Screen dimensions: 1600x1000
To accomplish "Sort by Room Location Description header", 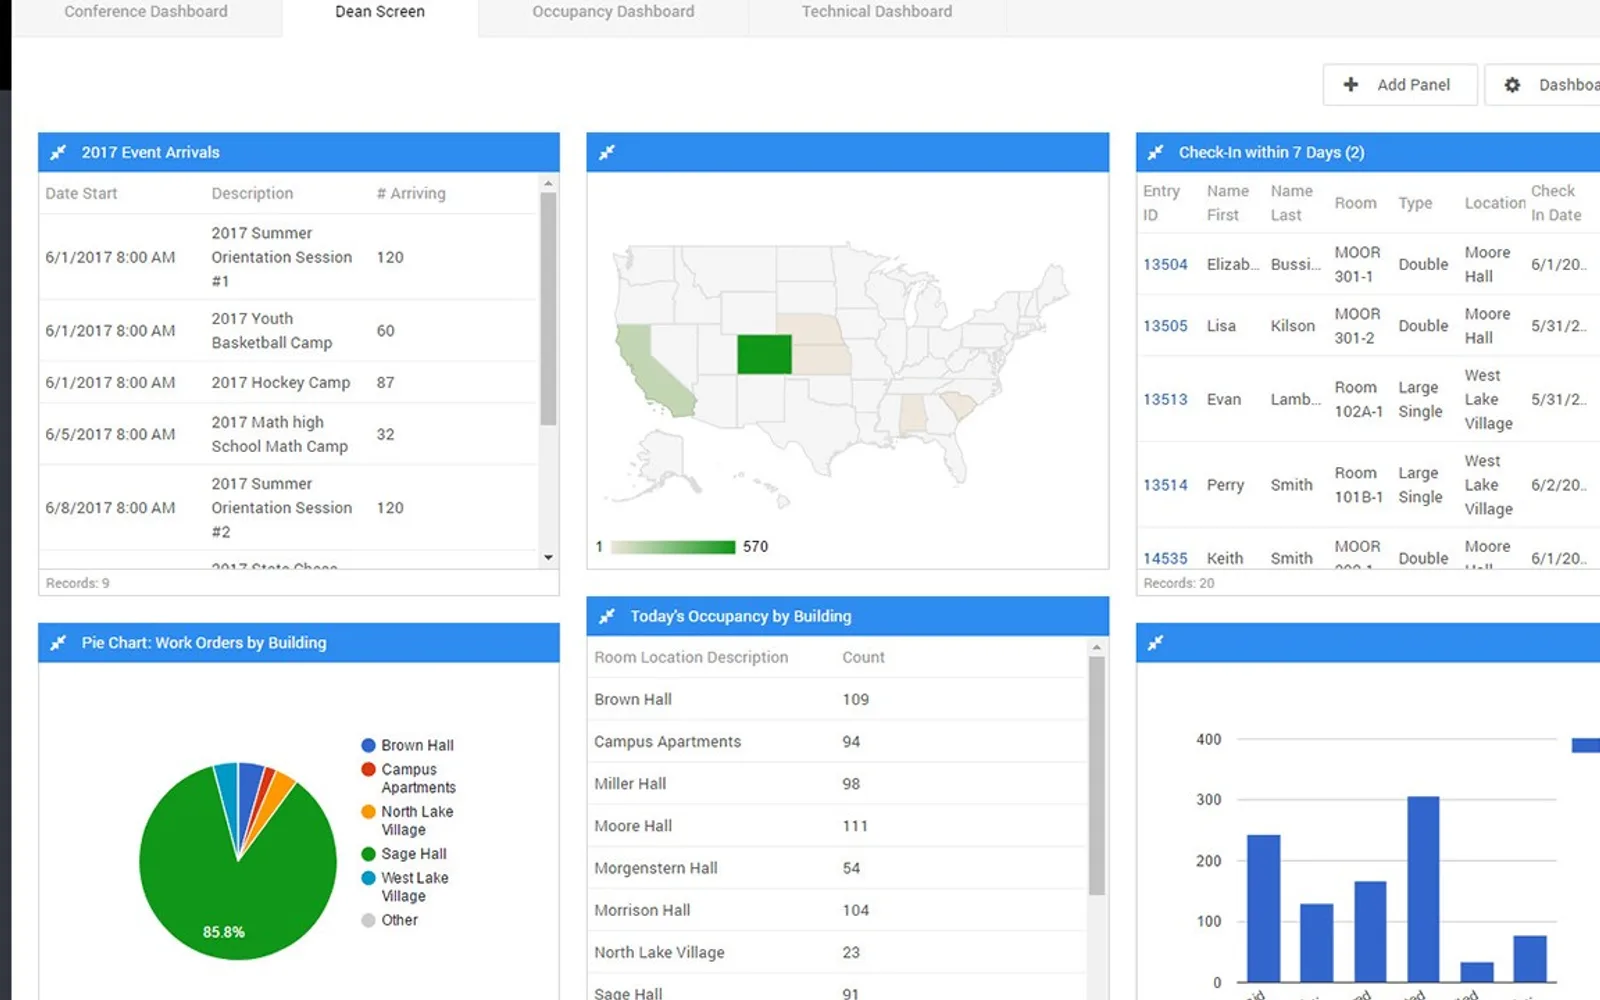I will click(x=691, y=657).
